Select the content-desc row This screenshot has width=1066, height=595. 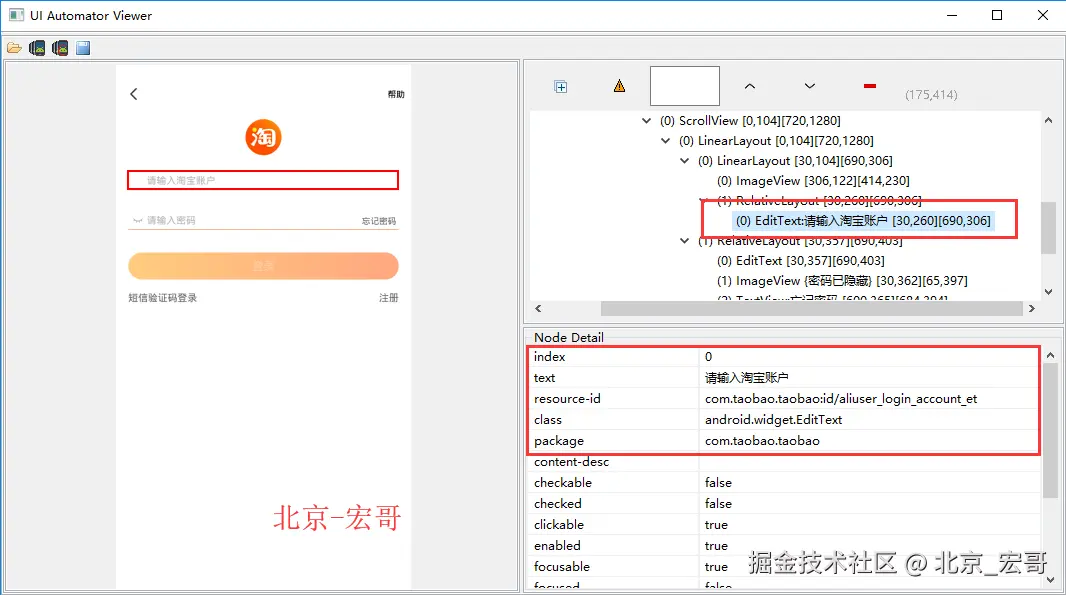pos(784,462)
